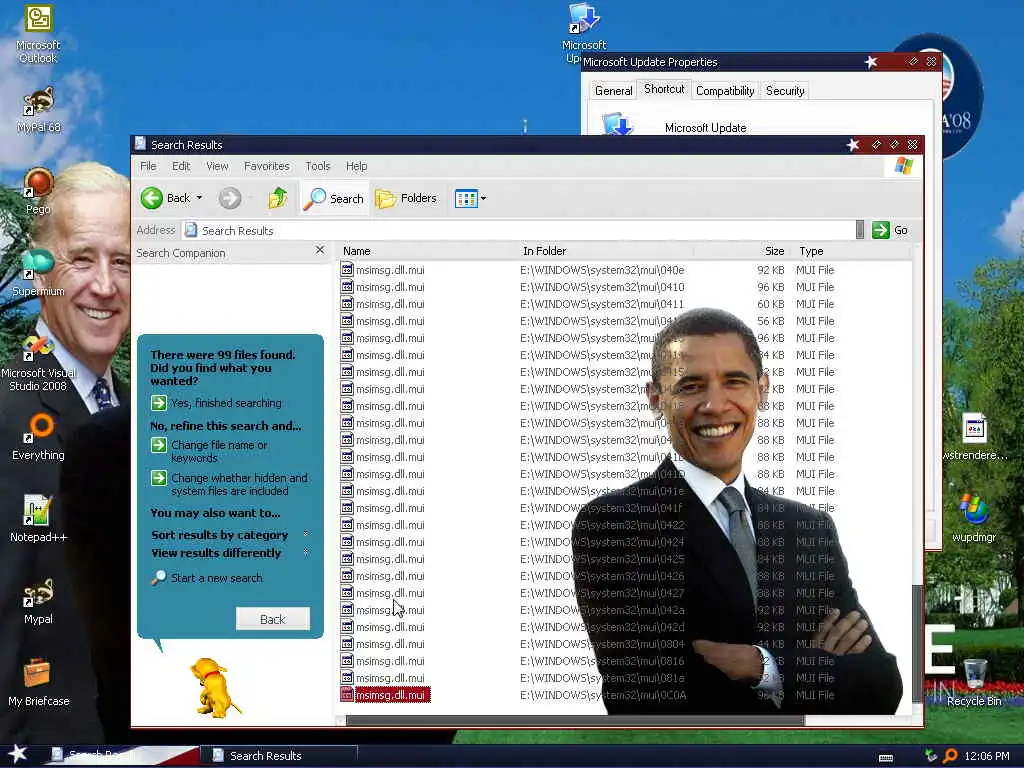Click the Go button in address bar

click(x=891, y=230)
